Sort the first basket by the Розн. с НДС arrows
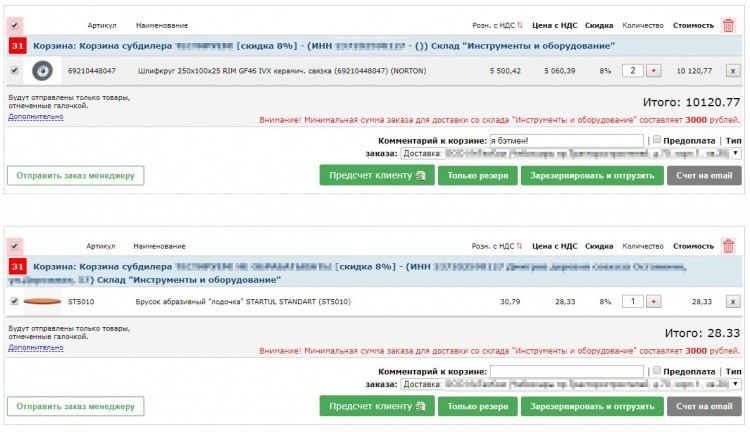Image resolution: width=750 pixels, height=432 pixels. (x=520, y=25)
